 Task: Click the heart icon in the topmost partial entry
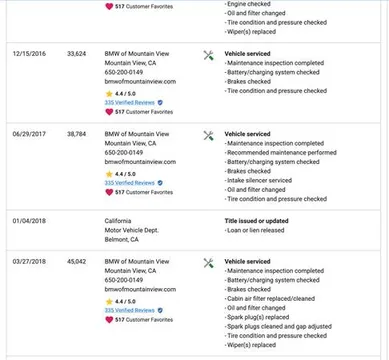click(x=109, y=6)
